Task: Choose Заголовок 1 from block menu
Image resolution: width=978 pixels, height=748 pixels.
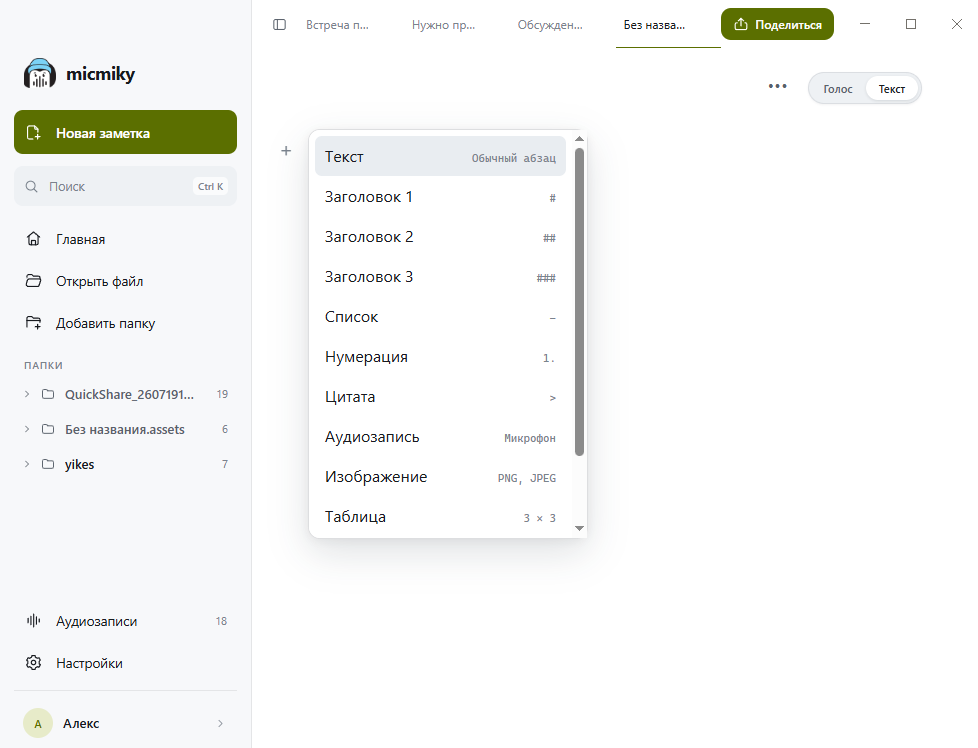Action: click(x=440, y=197)
